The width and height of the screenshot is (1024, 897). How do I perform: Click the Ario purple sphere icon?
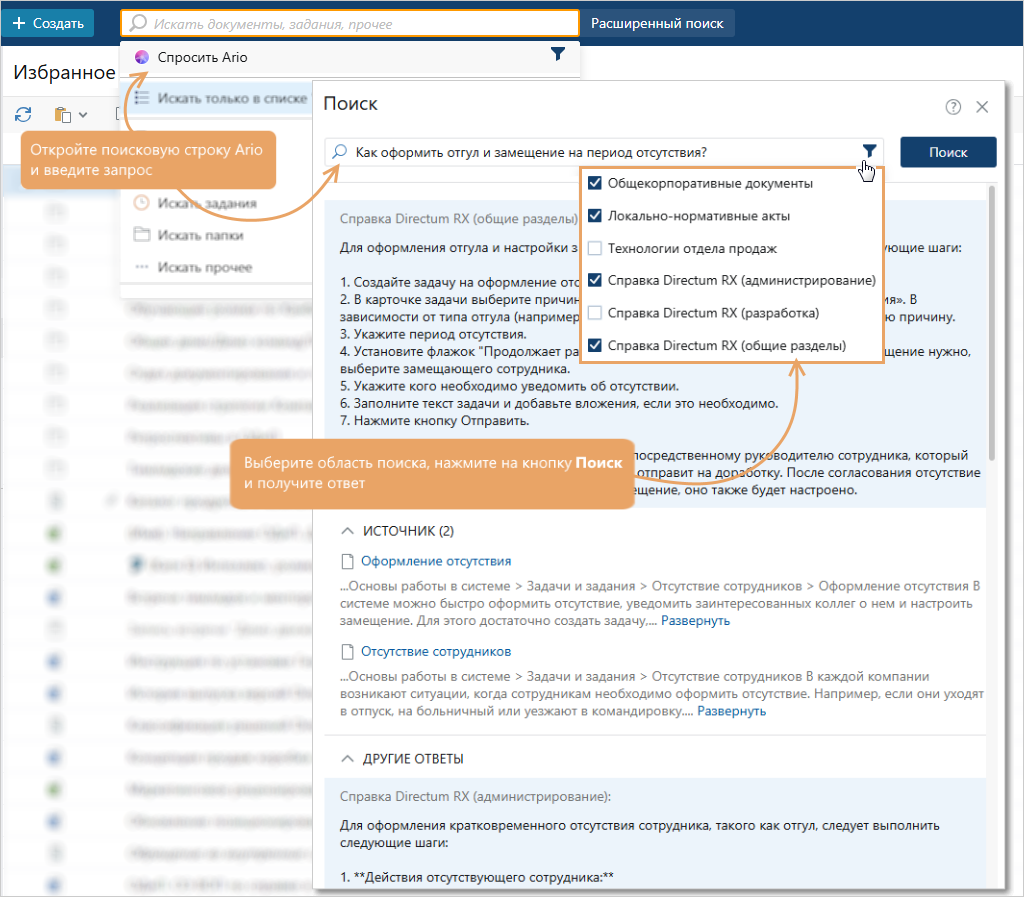coord(142,57)
